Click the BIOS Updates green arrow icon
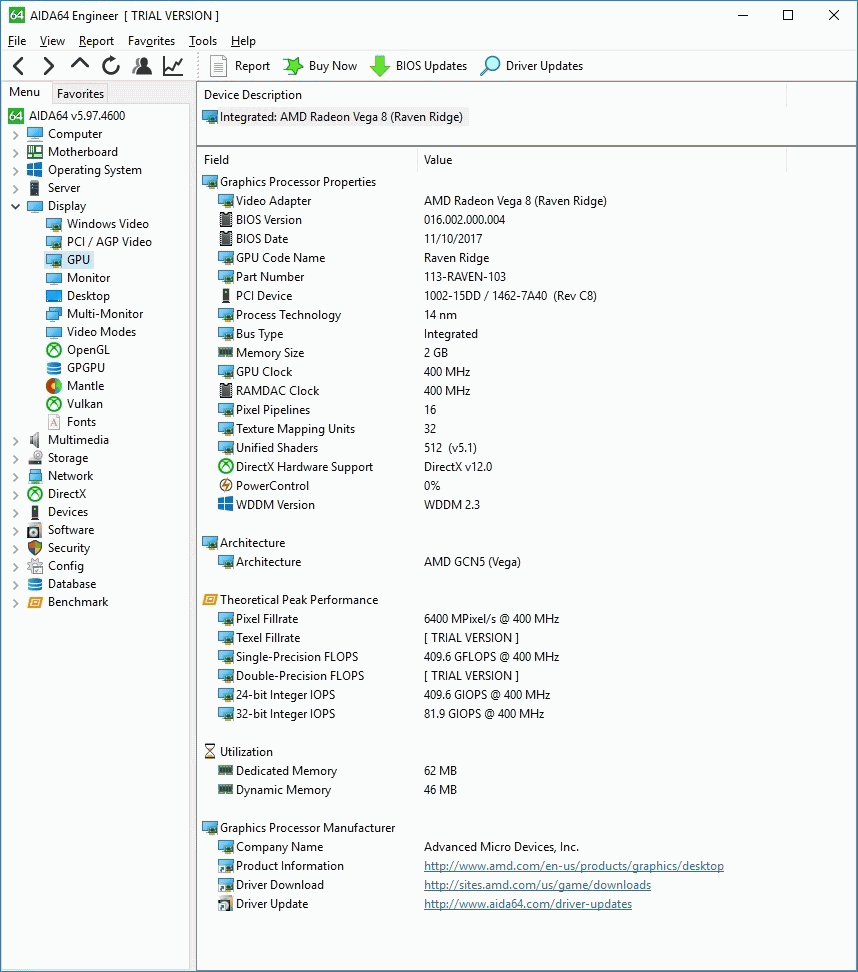The image size is (858, 972). coord(379,66)
